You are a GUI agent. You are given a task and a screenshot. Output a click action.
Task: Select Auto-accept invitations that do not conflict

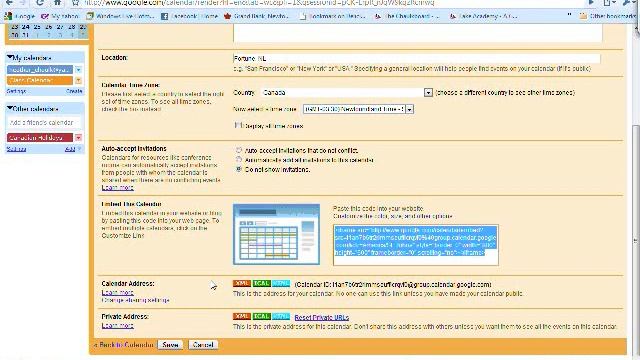coord(239,150)
